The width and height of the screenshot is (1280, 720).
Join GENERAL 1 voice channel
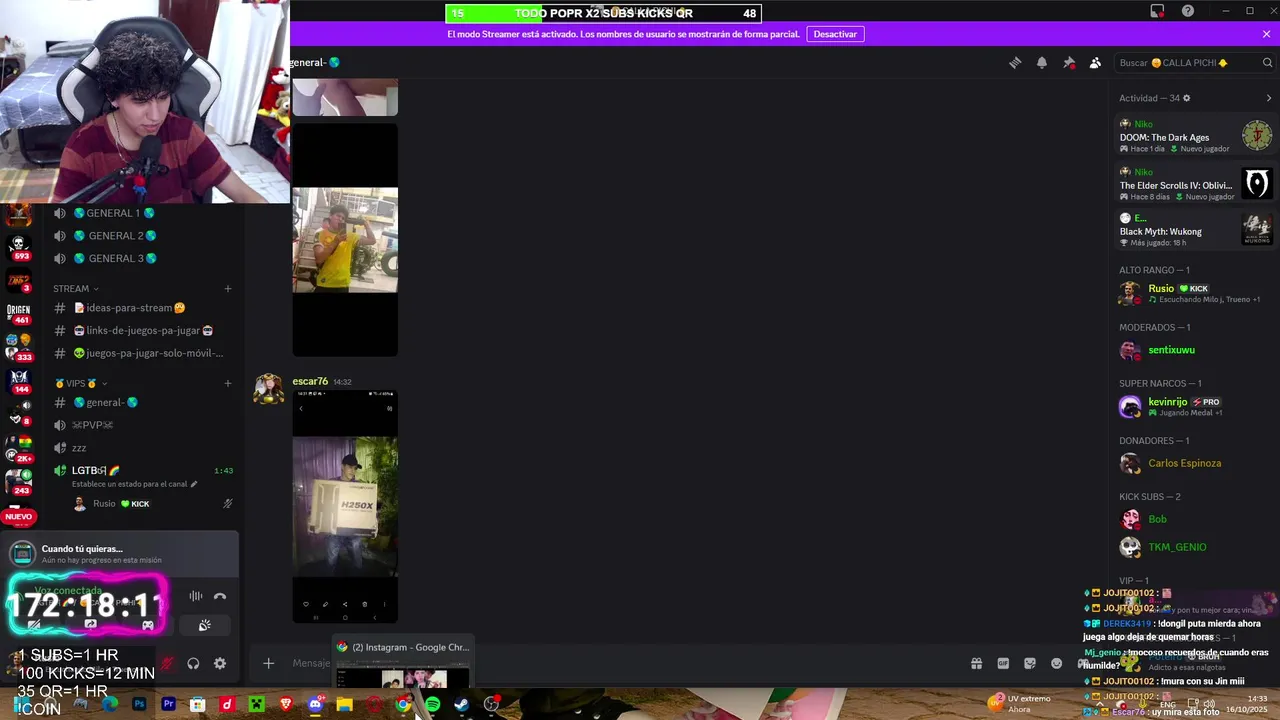[x=140, y=213]
